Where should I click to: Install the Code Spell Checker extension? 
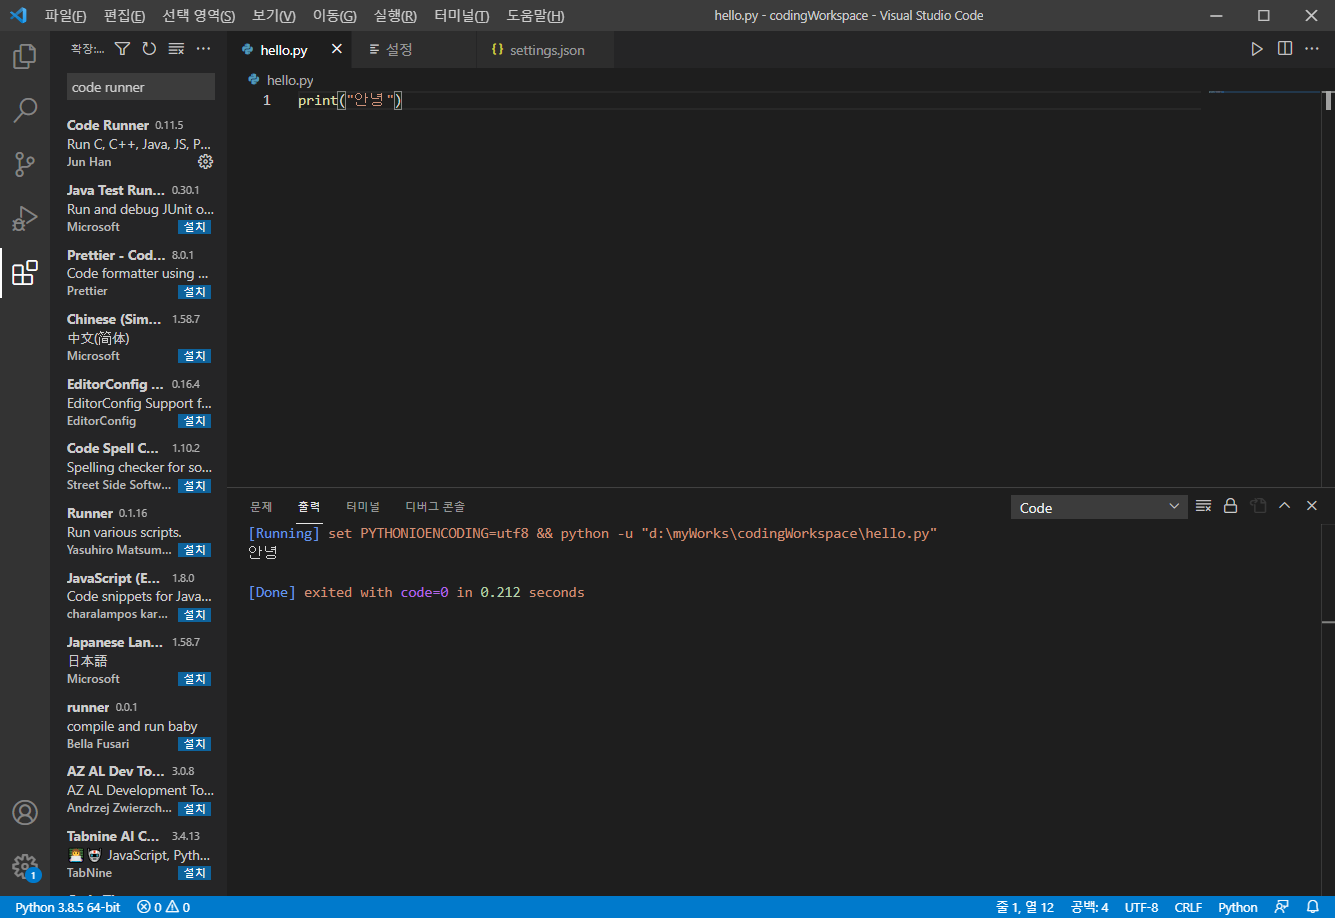[194, 486]
